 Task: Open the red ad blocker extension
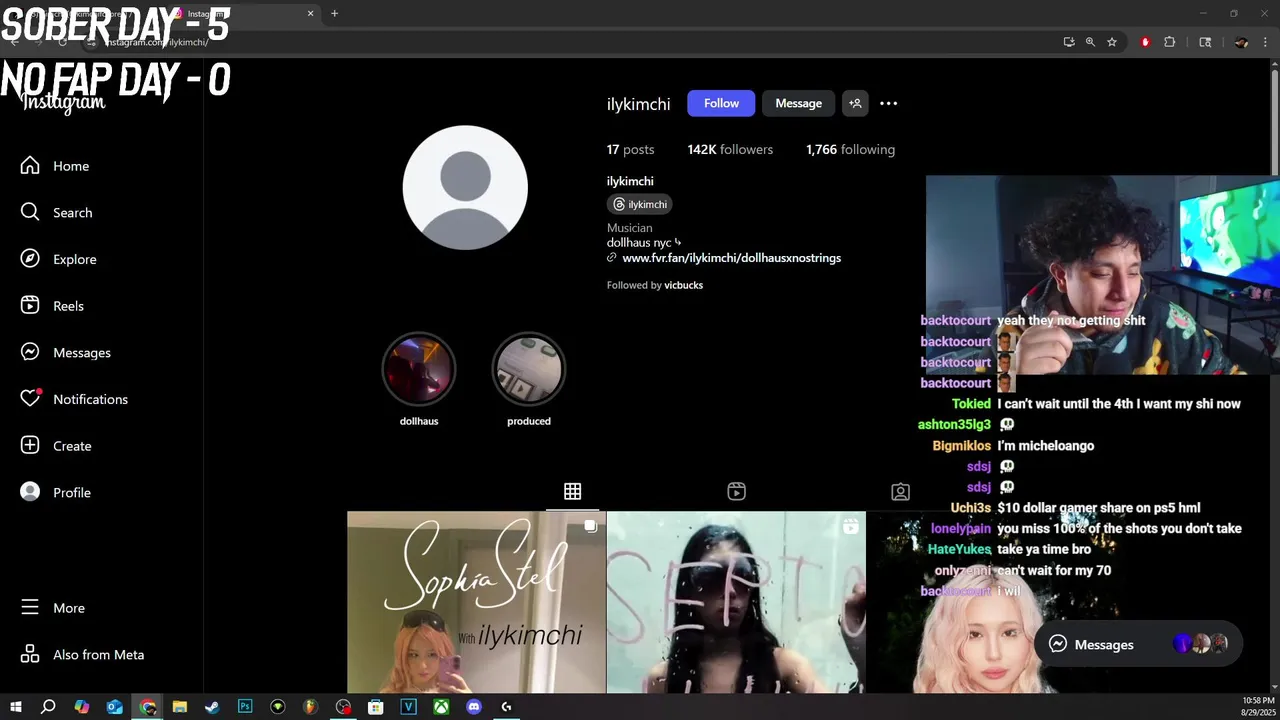click(1145, 42)
